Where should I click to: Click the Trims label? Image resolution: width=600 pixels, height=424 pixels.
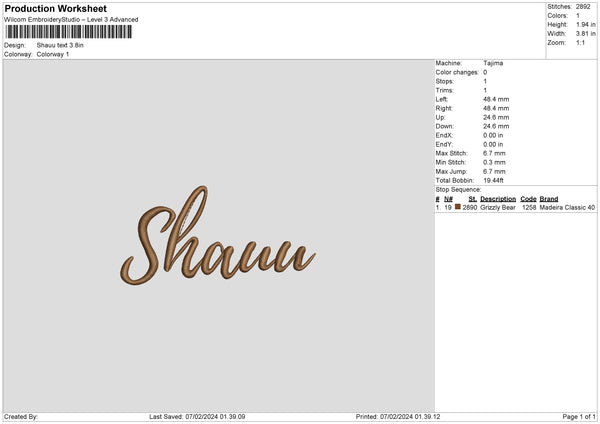click(x=444, y=90)
